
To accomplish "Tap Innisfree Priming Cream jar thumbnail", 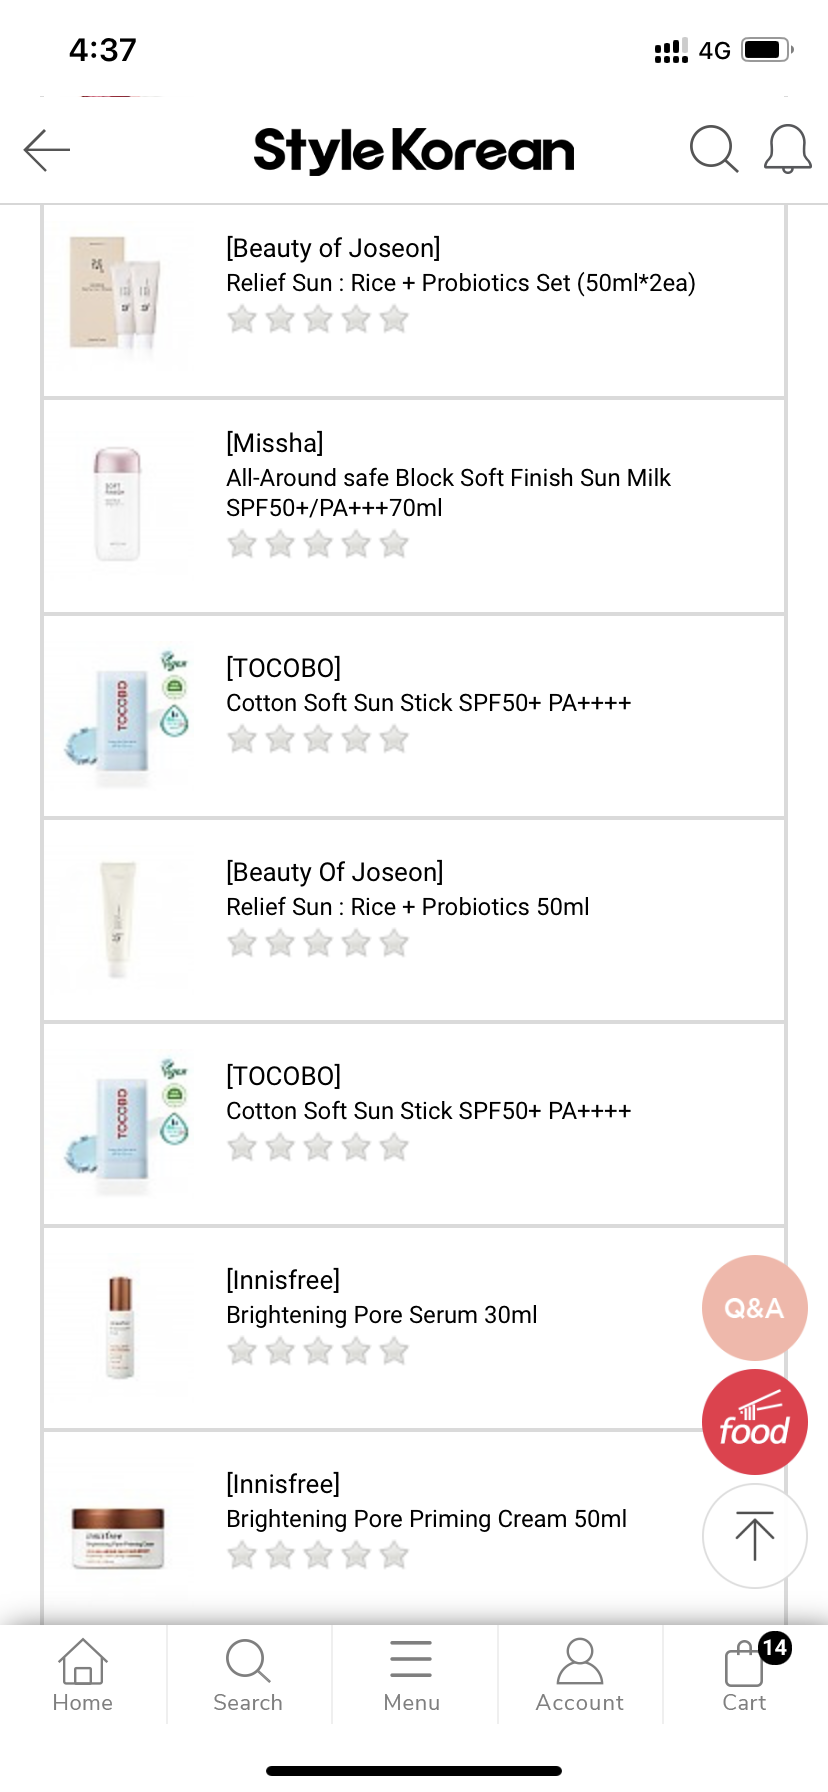I will click(118, 1538).
